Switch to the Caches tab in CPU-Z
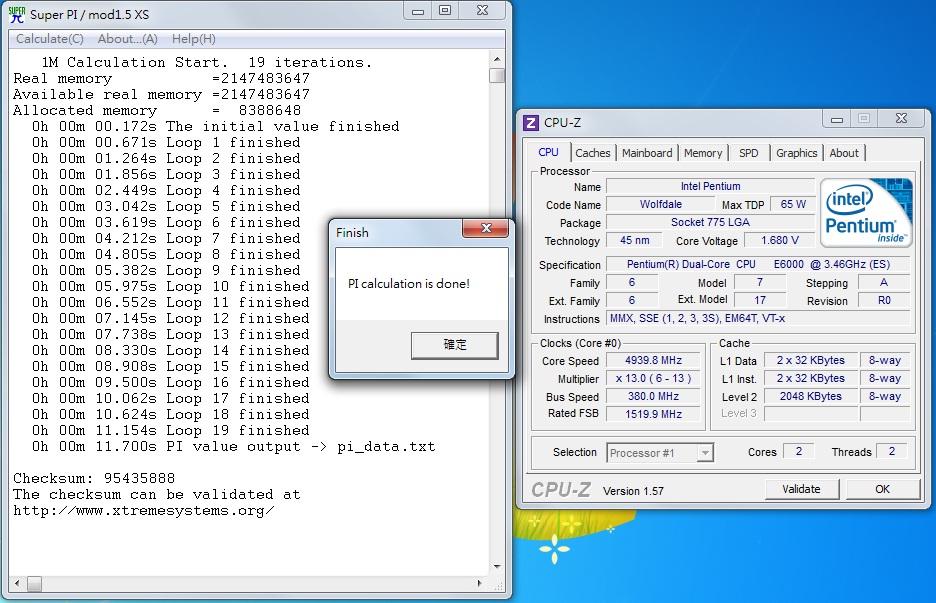 tap(593, 153)
